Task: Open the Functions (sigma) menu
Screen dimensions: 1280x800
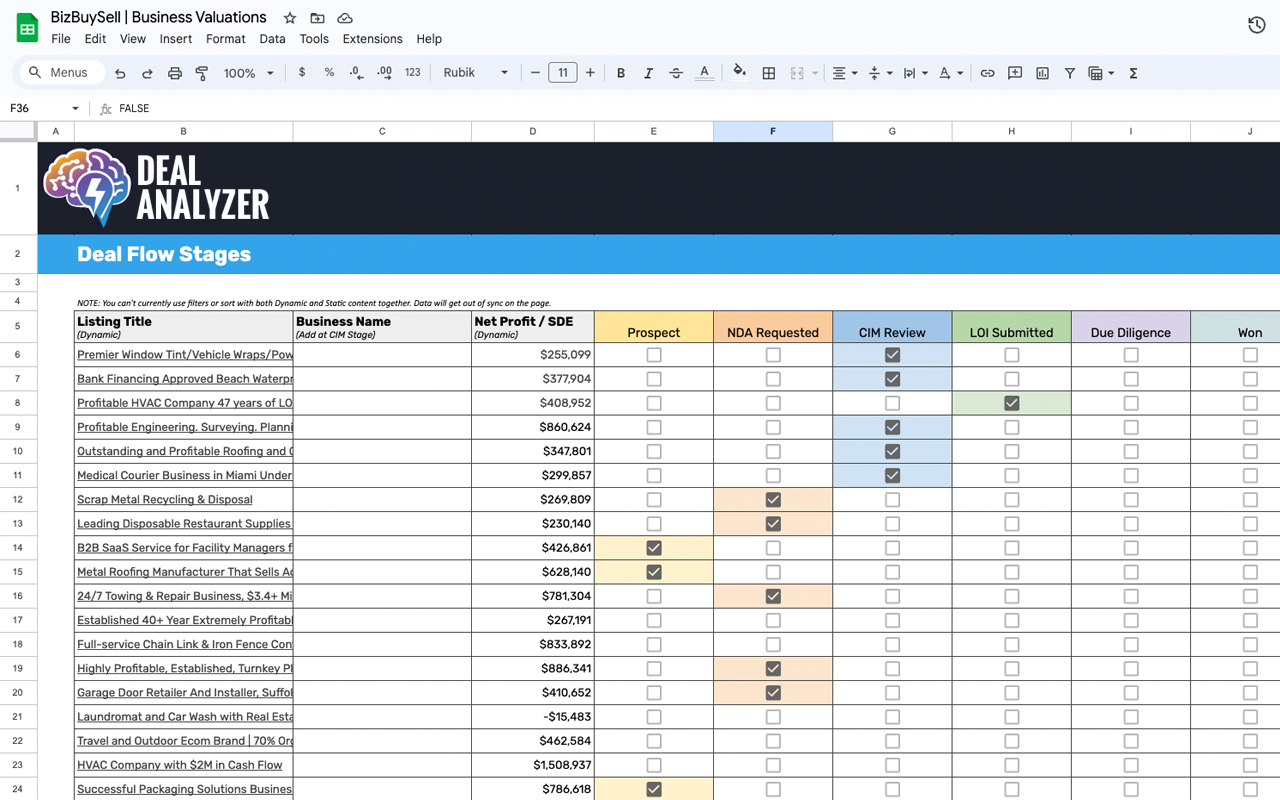Action: 1133,72
